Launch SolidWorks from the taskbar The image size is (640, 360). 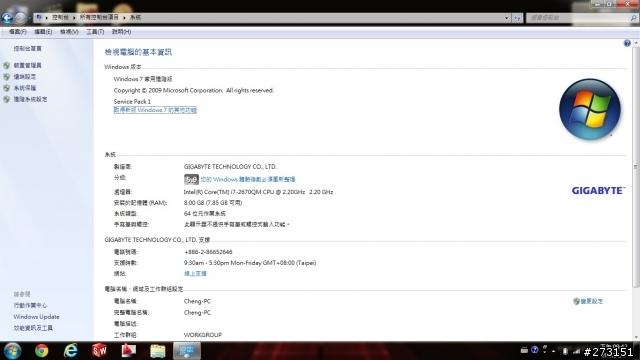click(x=99, y=351)
